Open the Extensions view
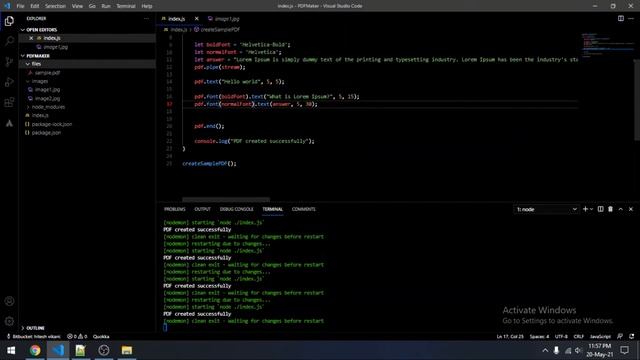The image size is (640, 360). coord(9,102)
